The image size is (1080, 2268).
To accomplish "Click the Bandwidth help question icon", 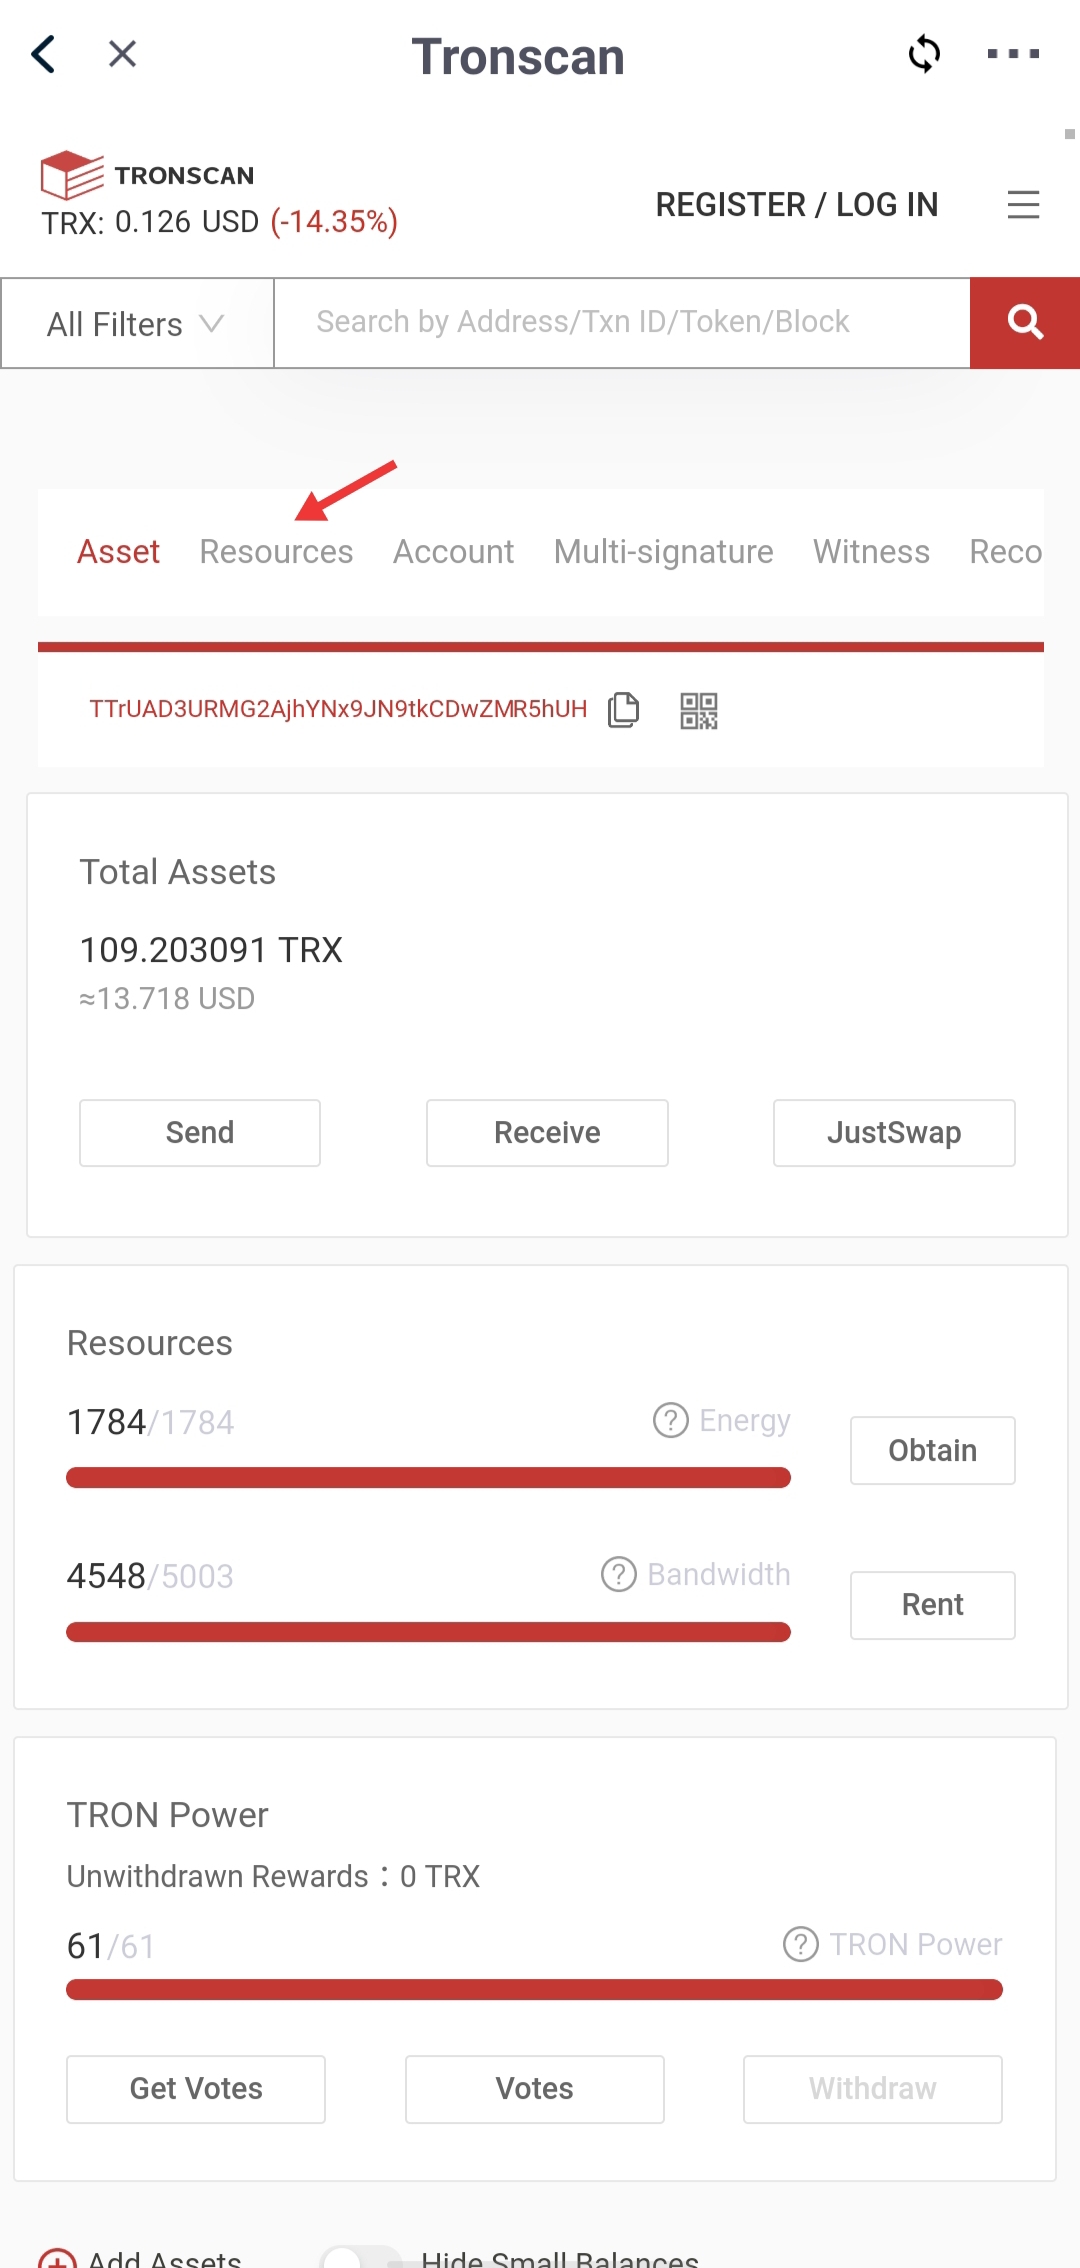I will [x=618, y=1574].
